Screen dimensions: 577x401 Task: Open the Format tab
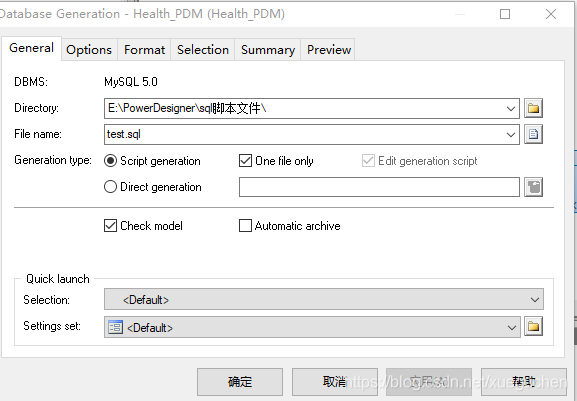(144, 50)
